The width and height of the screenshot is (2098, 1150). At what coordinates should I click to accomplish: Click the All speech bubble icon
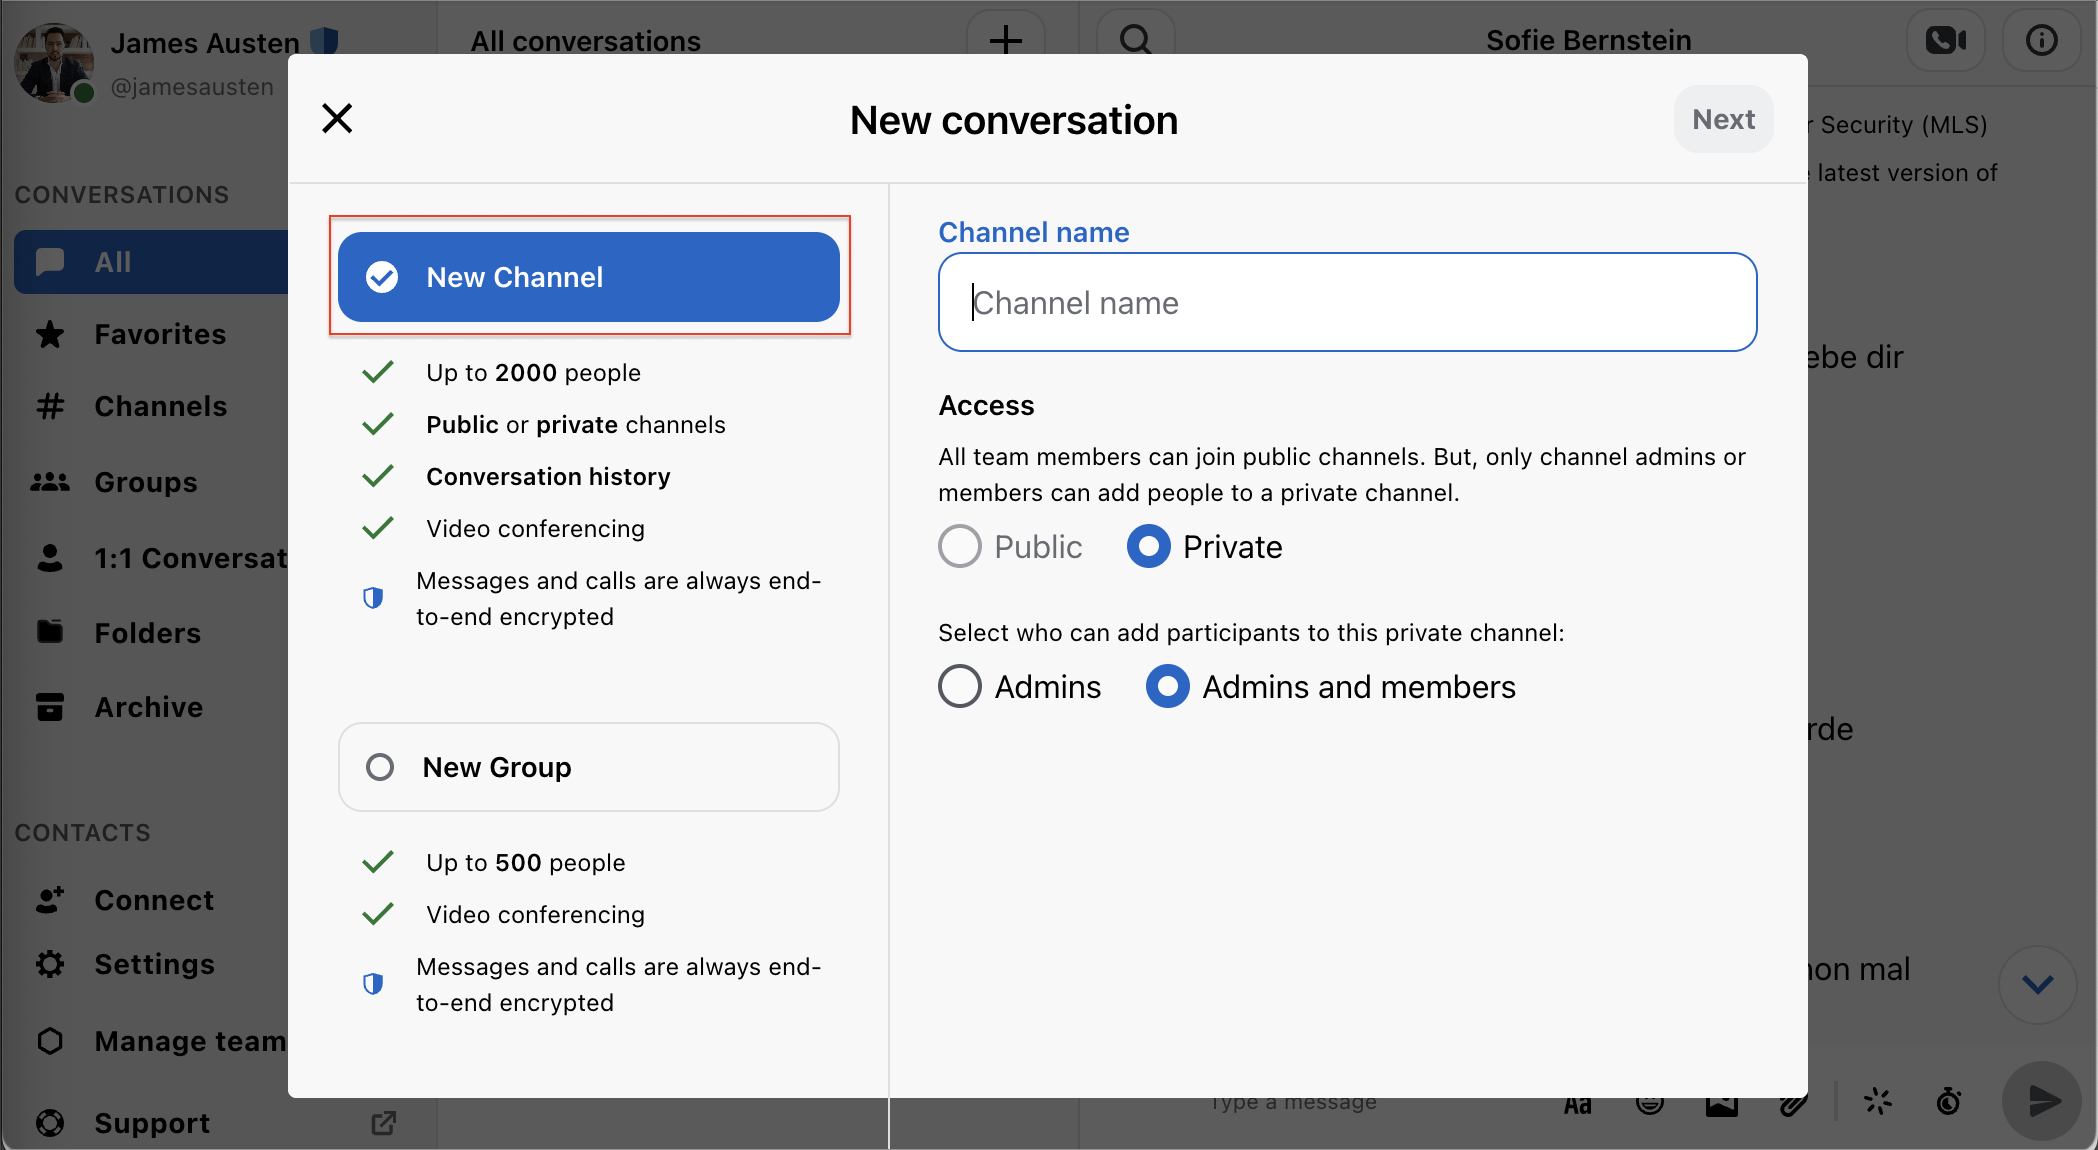tap(50, 262)
